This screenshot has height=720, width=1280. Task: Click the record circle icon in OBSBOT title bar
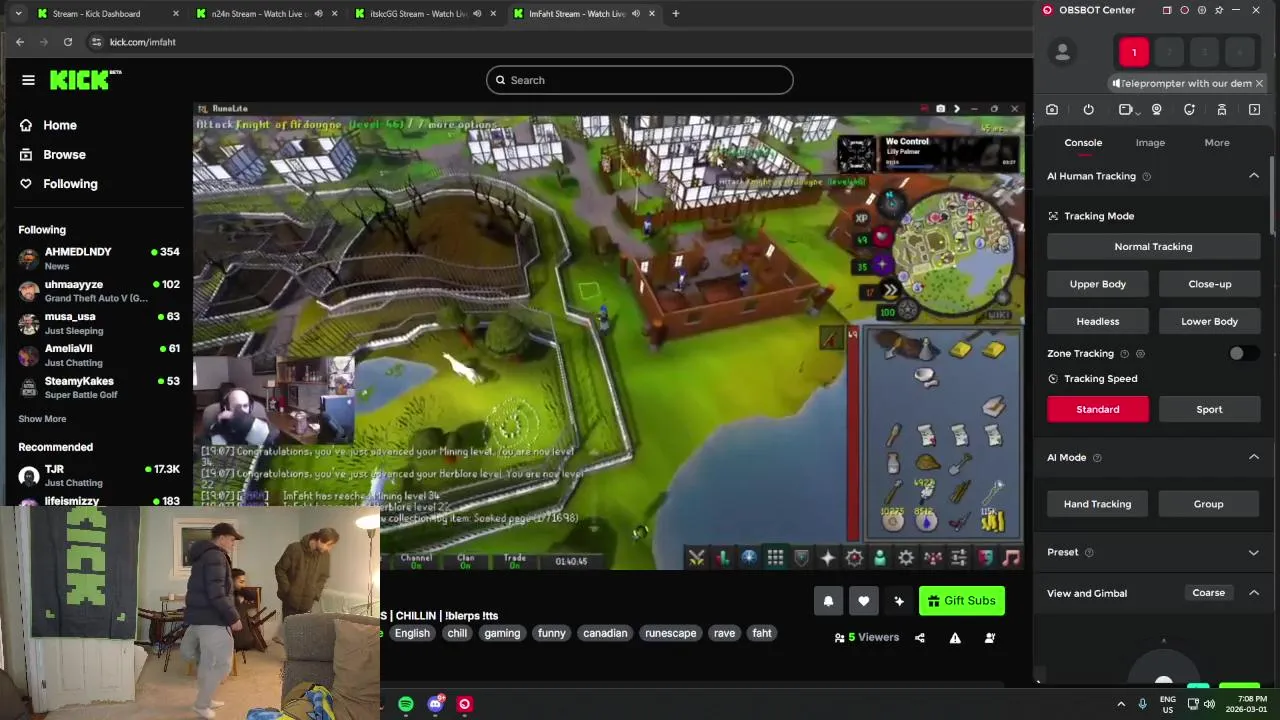pyautogui.click(x=1184, y=10)
